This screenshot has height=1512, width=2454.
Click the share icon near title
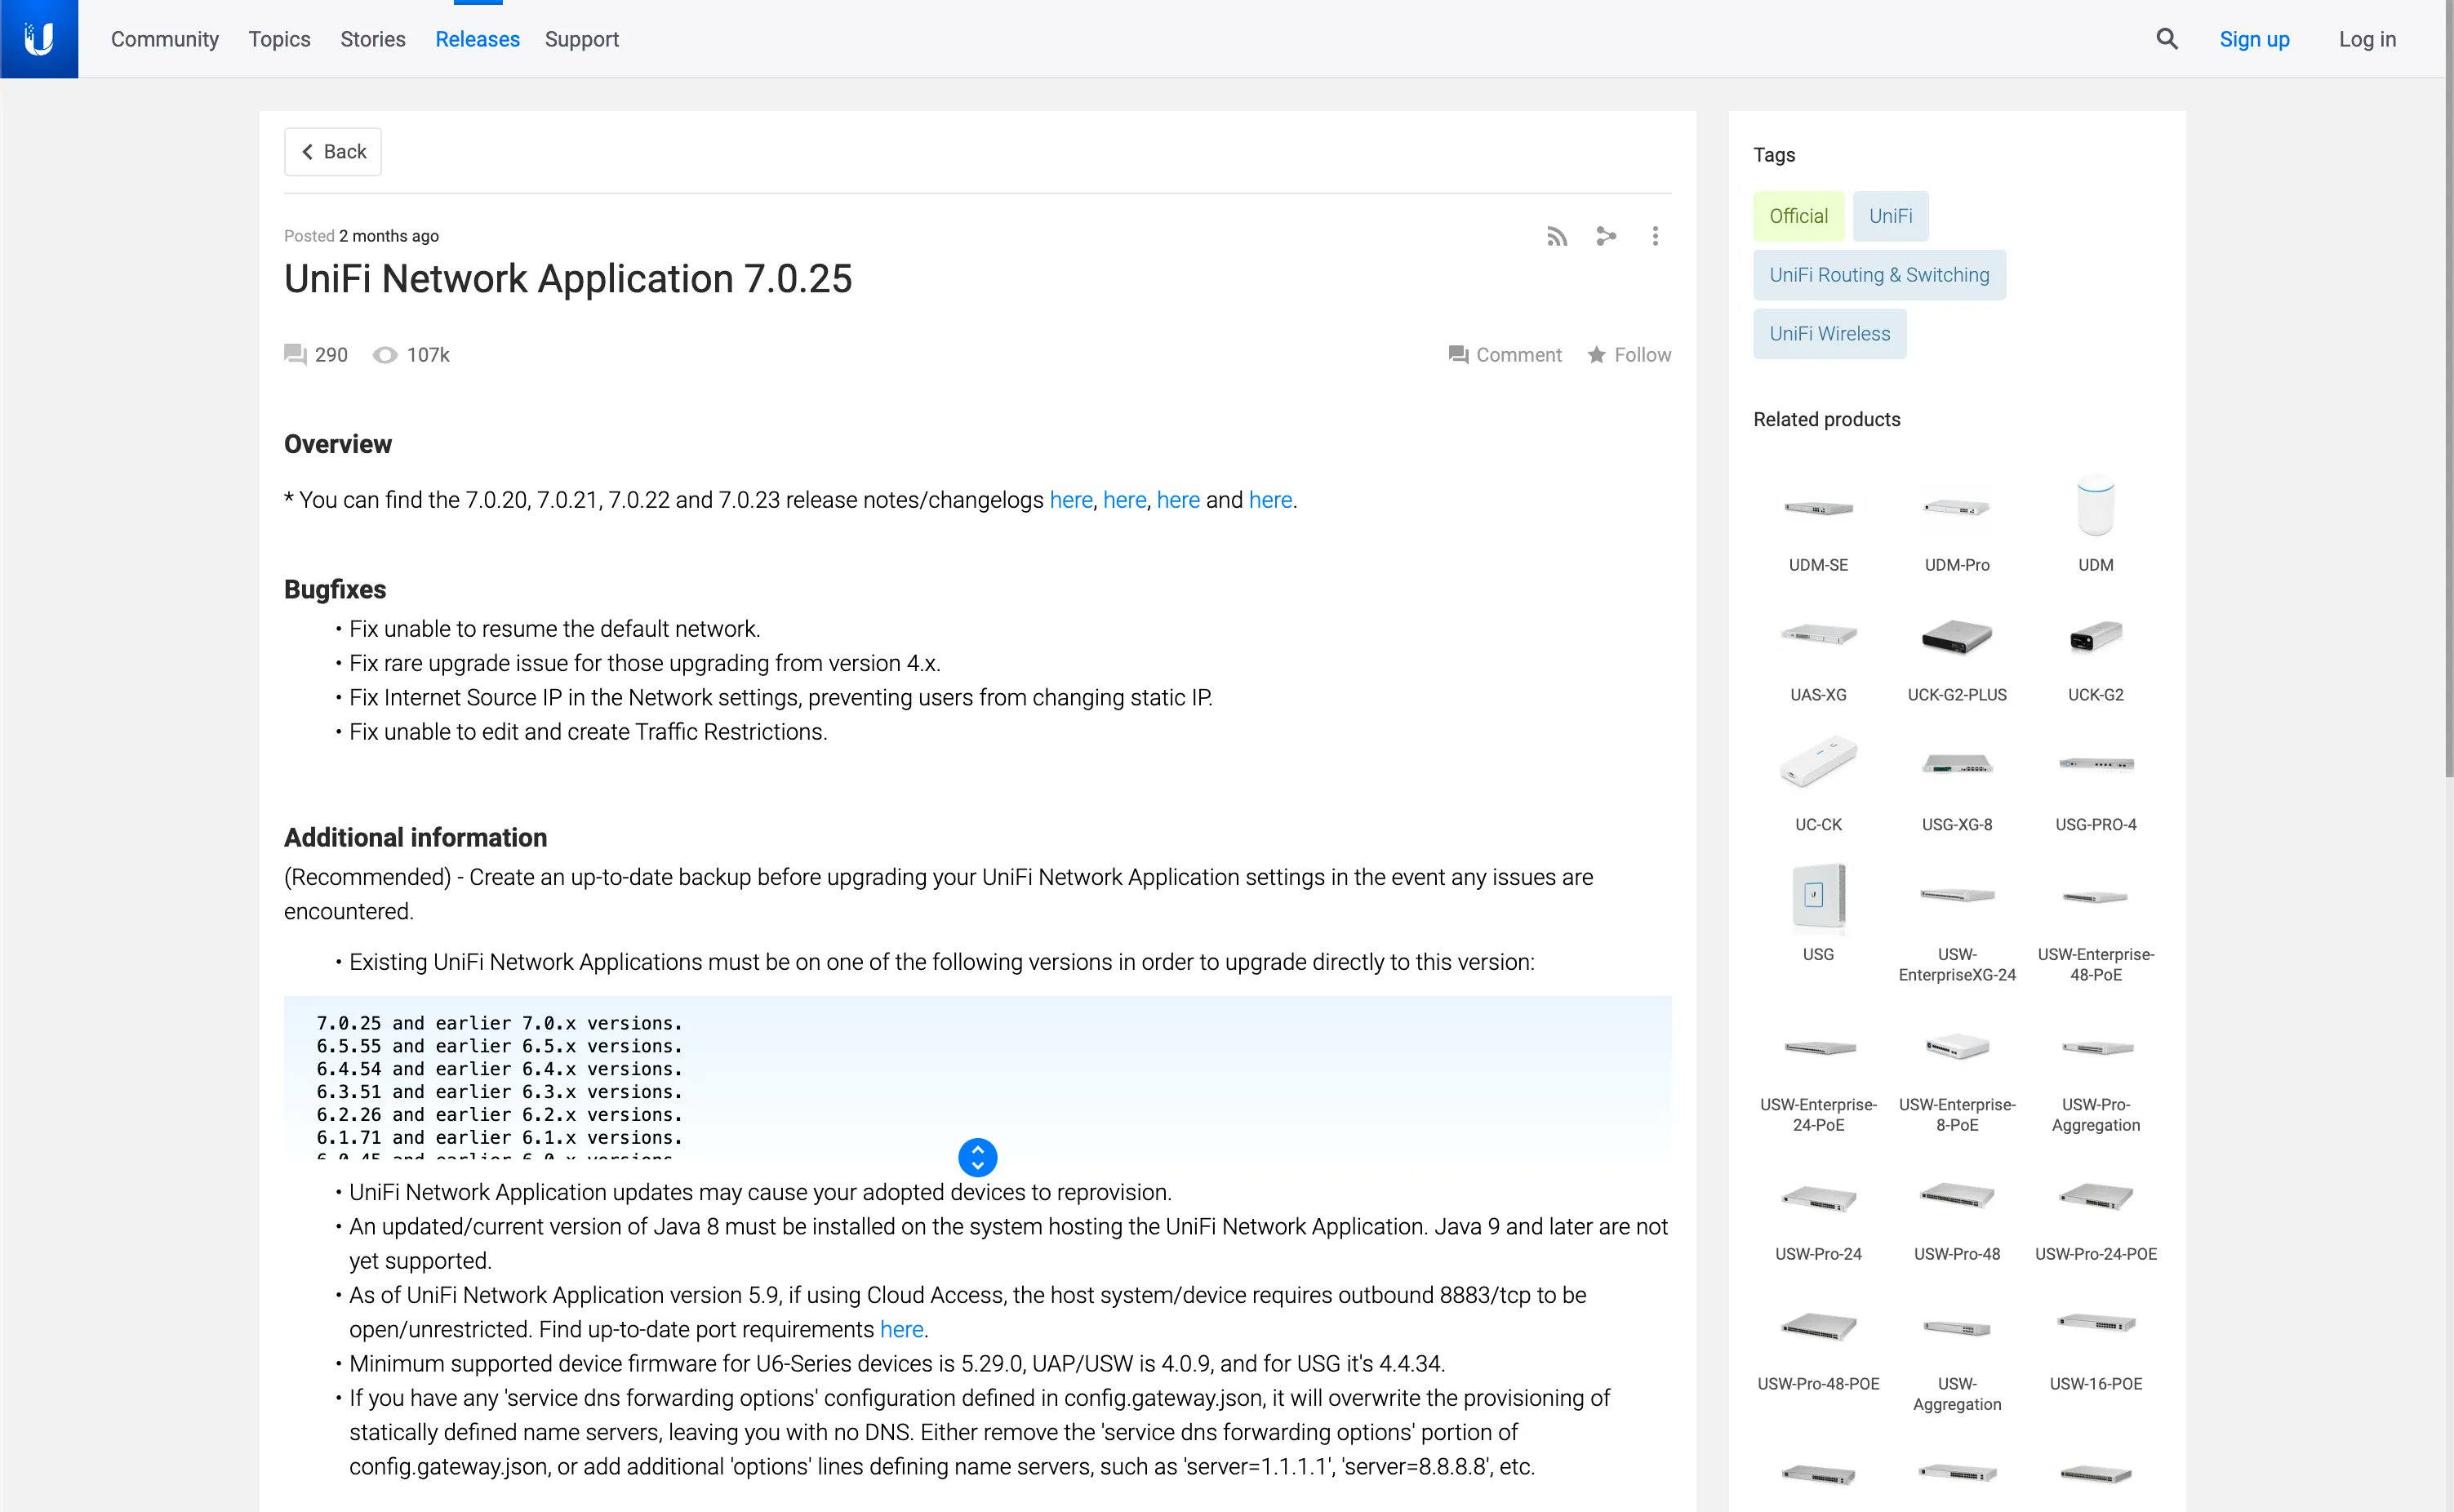tap(1606, 236)
